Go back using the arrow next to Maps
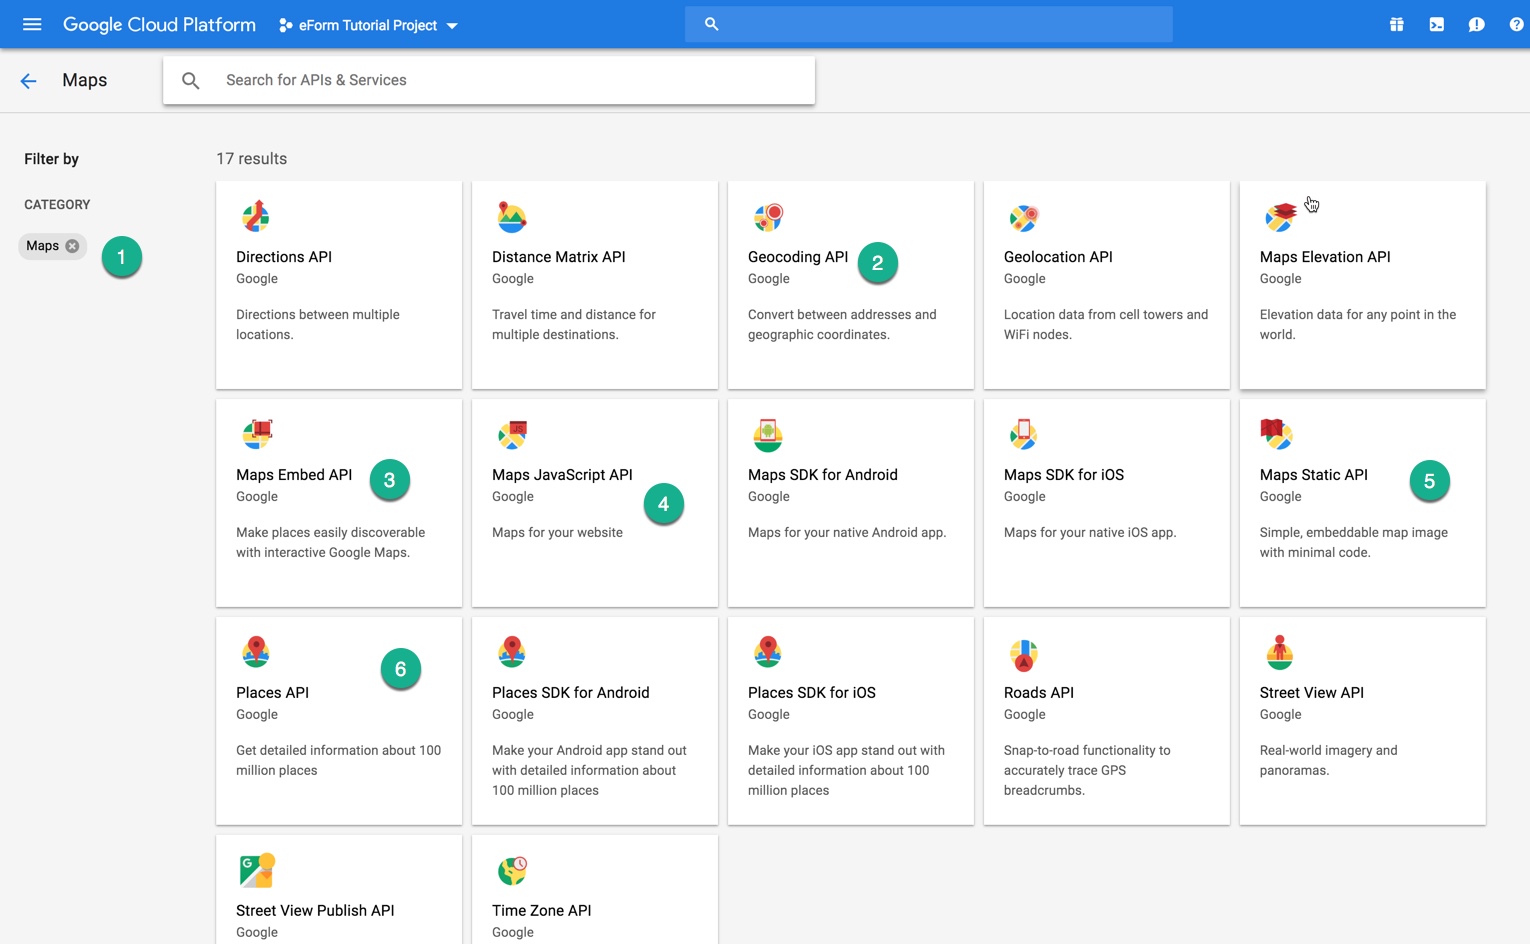Screen dimensions: 1530x944 28,81
